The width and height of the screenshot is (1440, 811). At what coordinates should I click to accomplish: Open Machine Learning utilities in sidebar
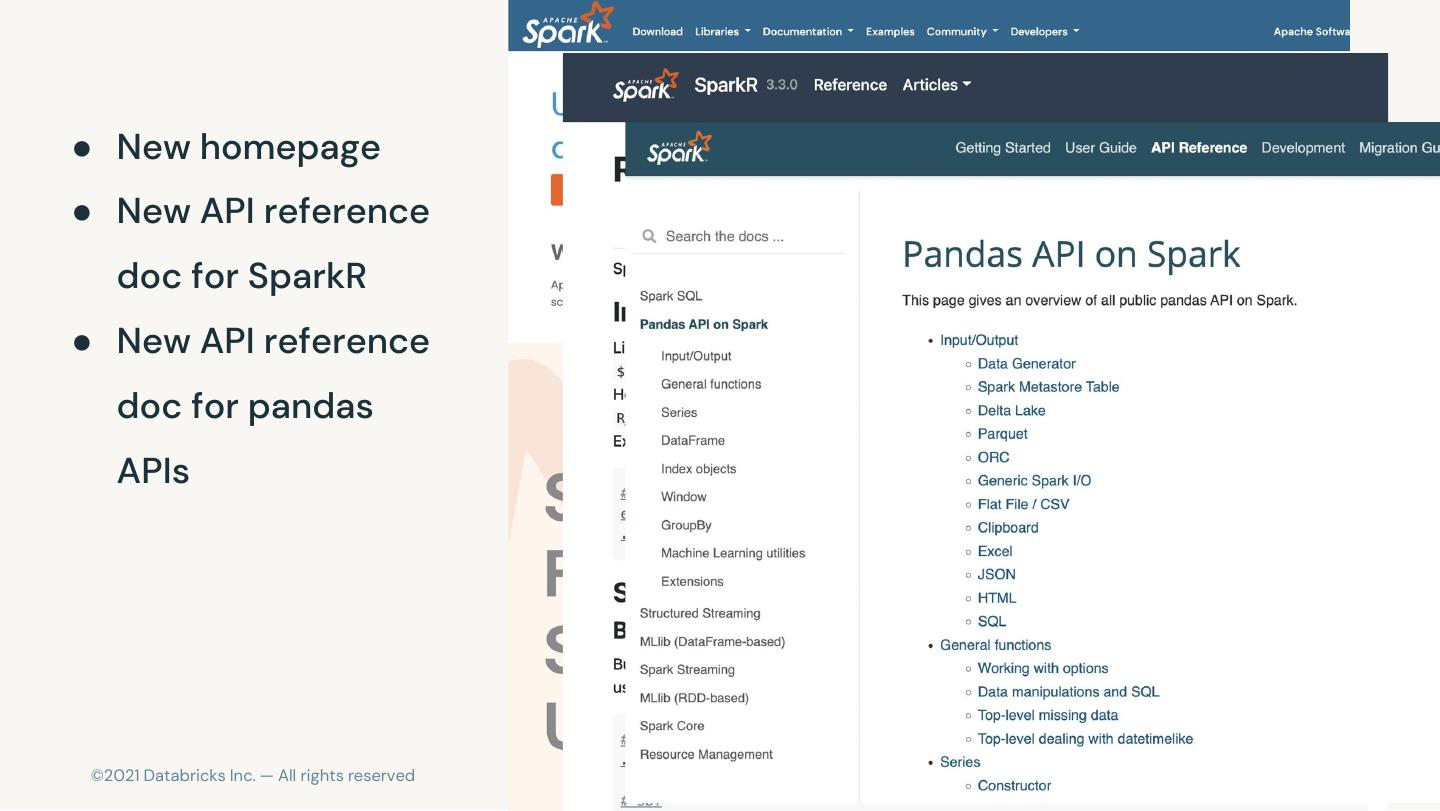click(733, 553)
